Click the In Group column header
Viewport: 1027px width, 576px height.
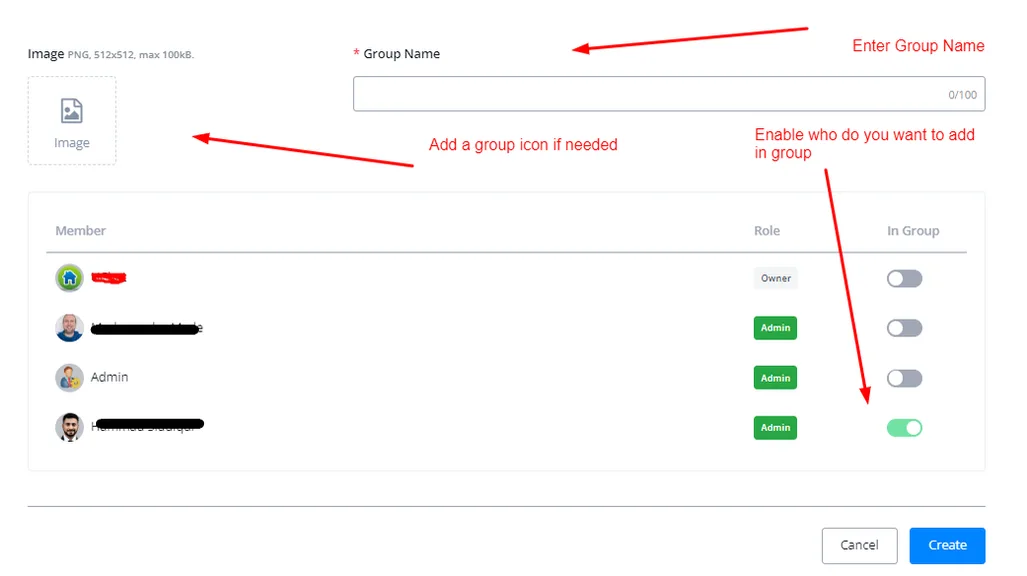pos(913,231)
